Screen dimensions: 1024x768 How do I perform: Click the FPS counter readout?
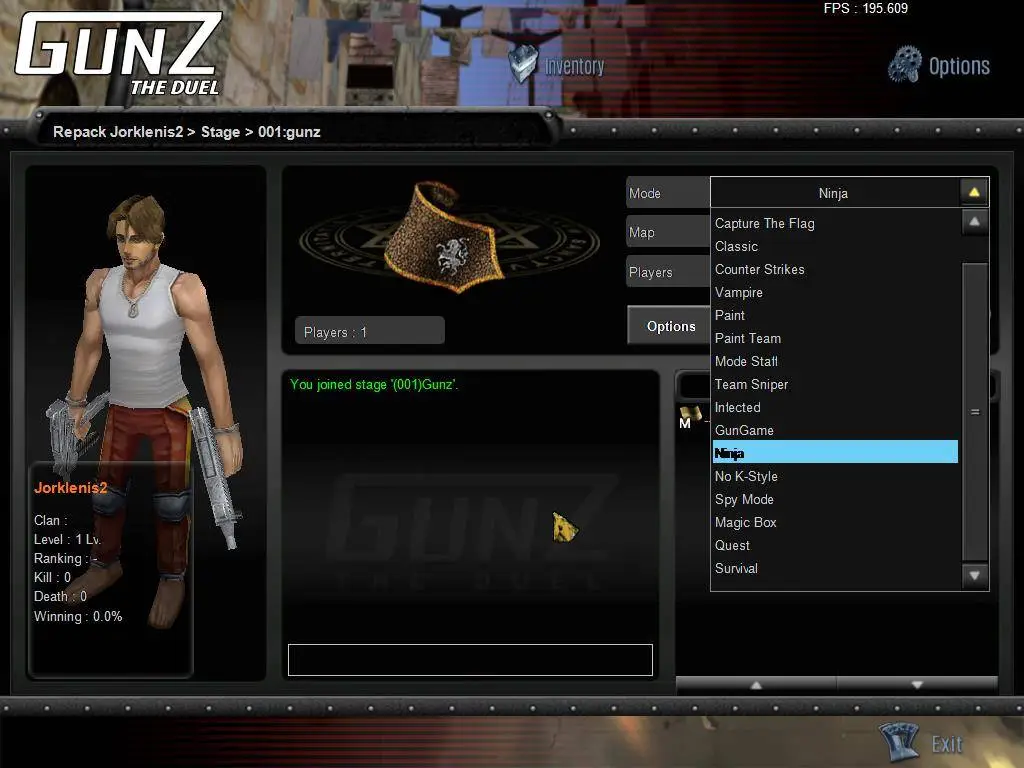click(865, 8)
